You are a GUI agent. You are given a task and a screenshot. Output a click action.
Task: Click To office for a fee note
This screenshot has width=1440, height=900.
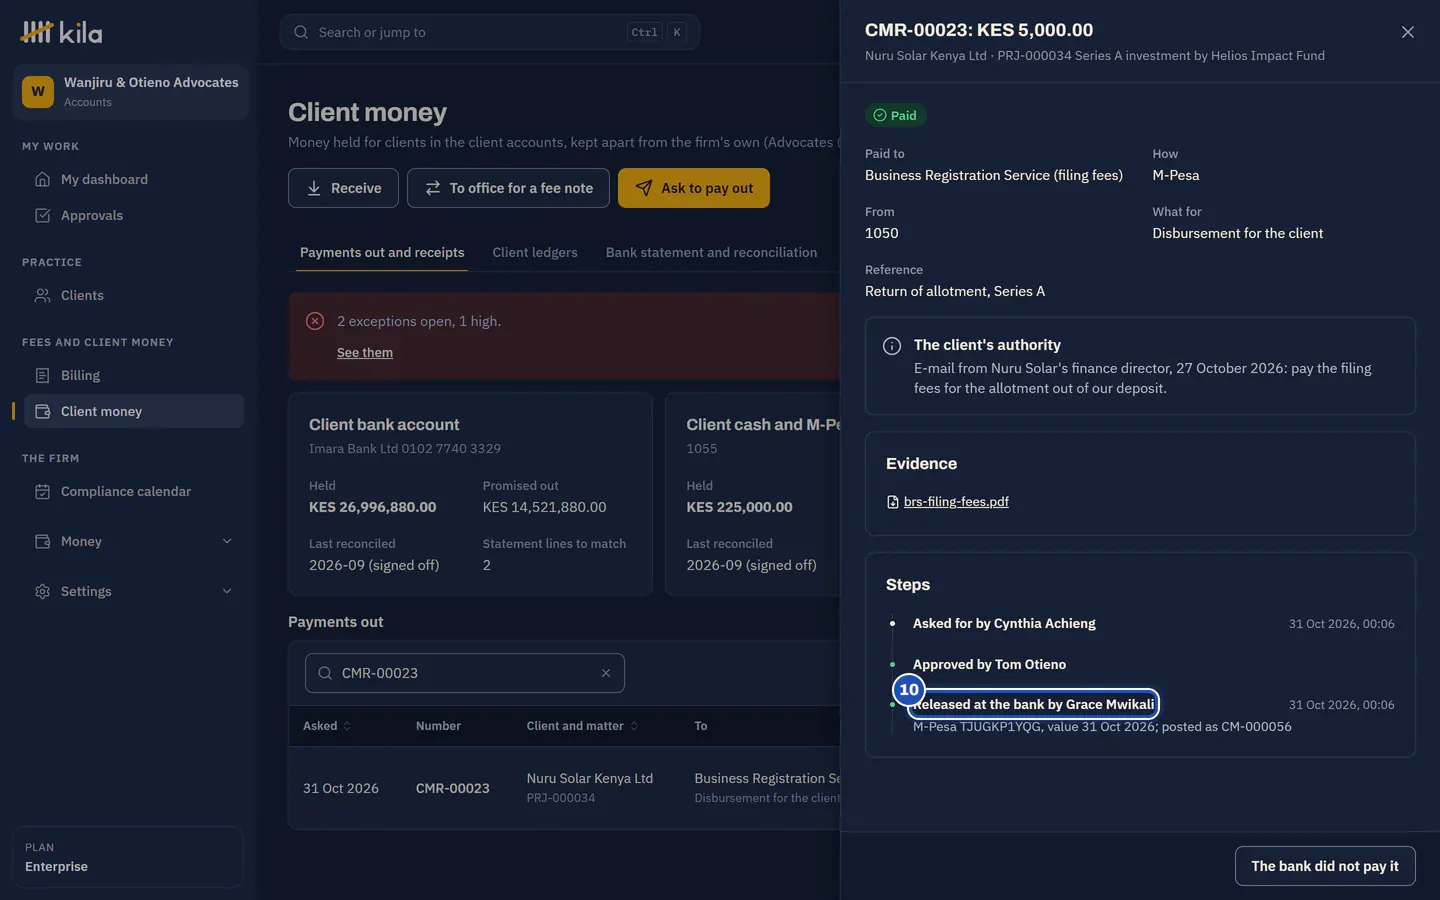(508, 188)
